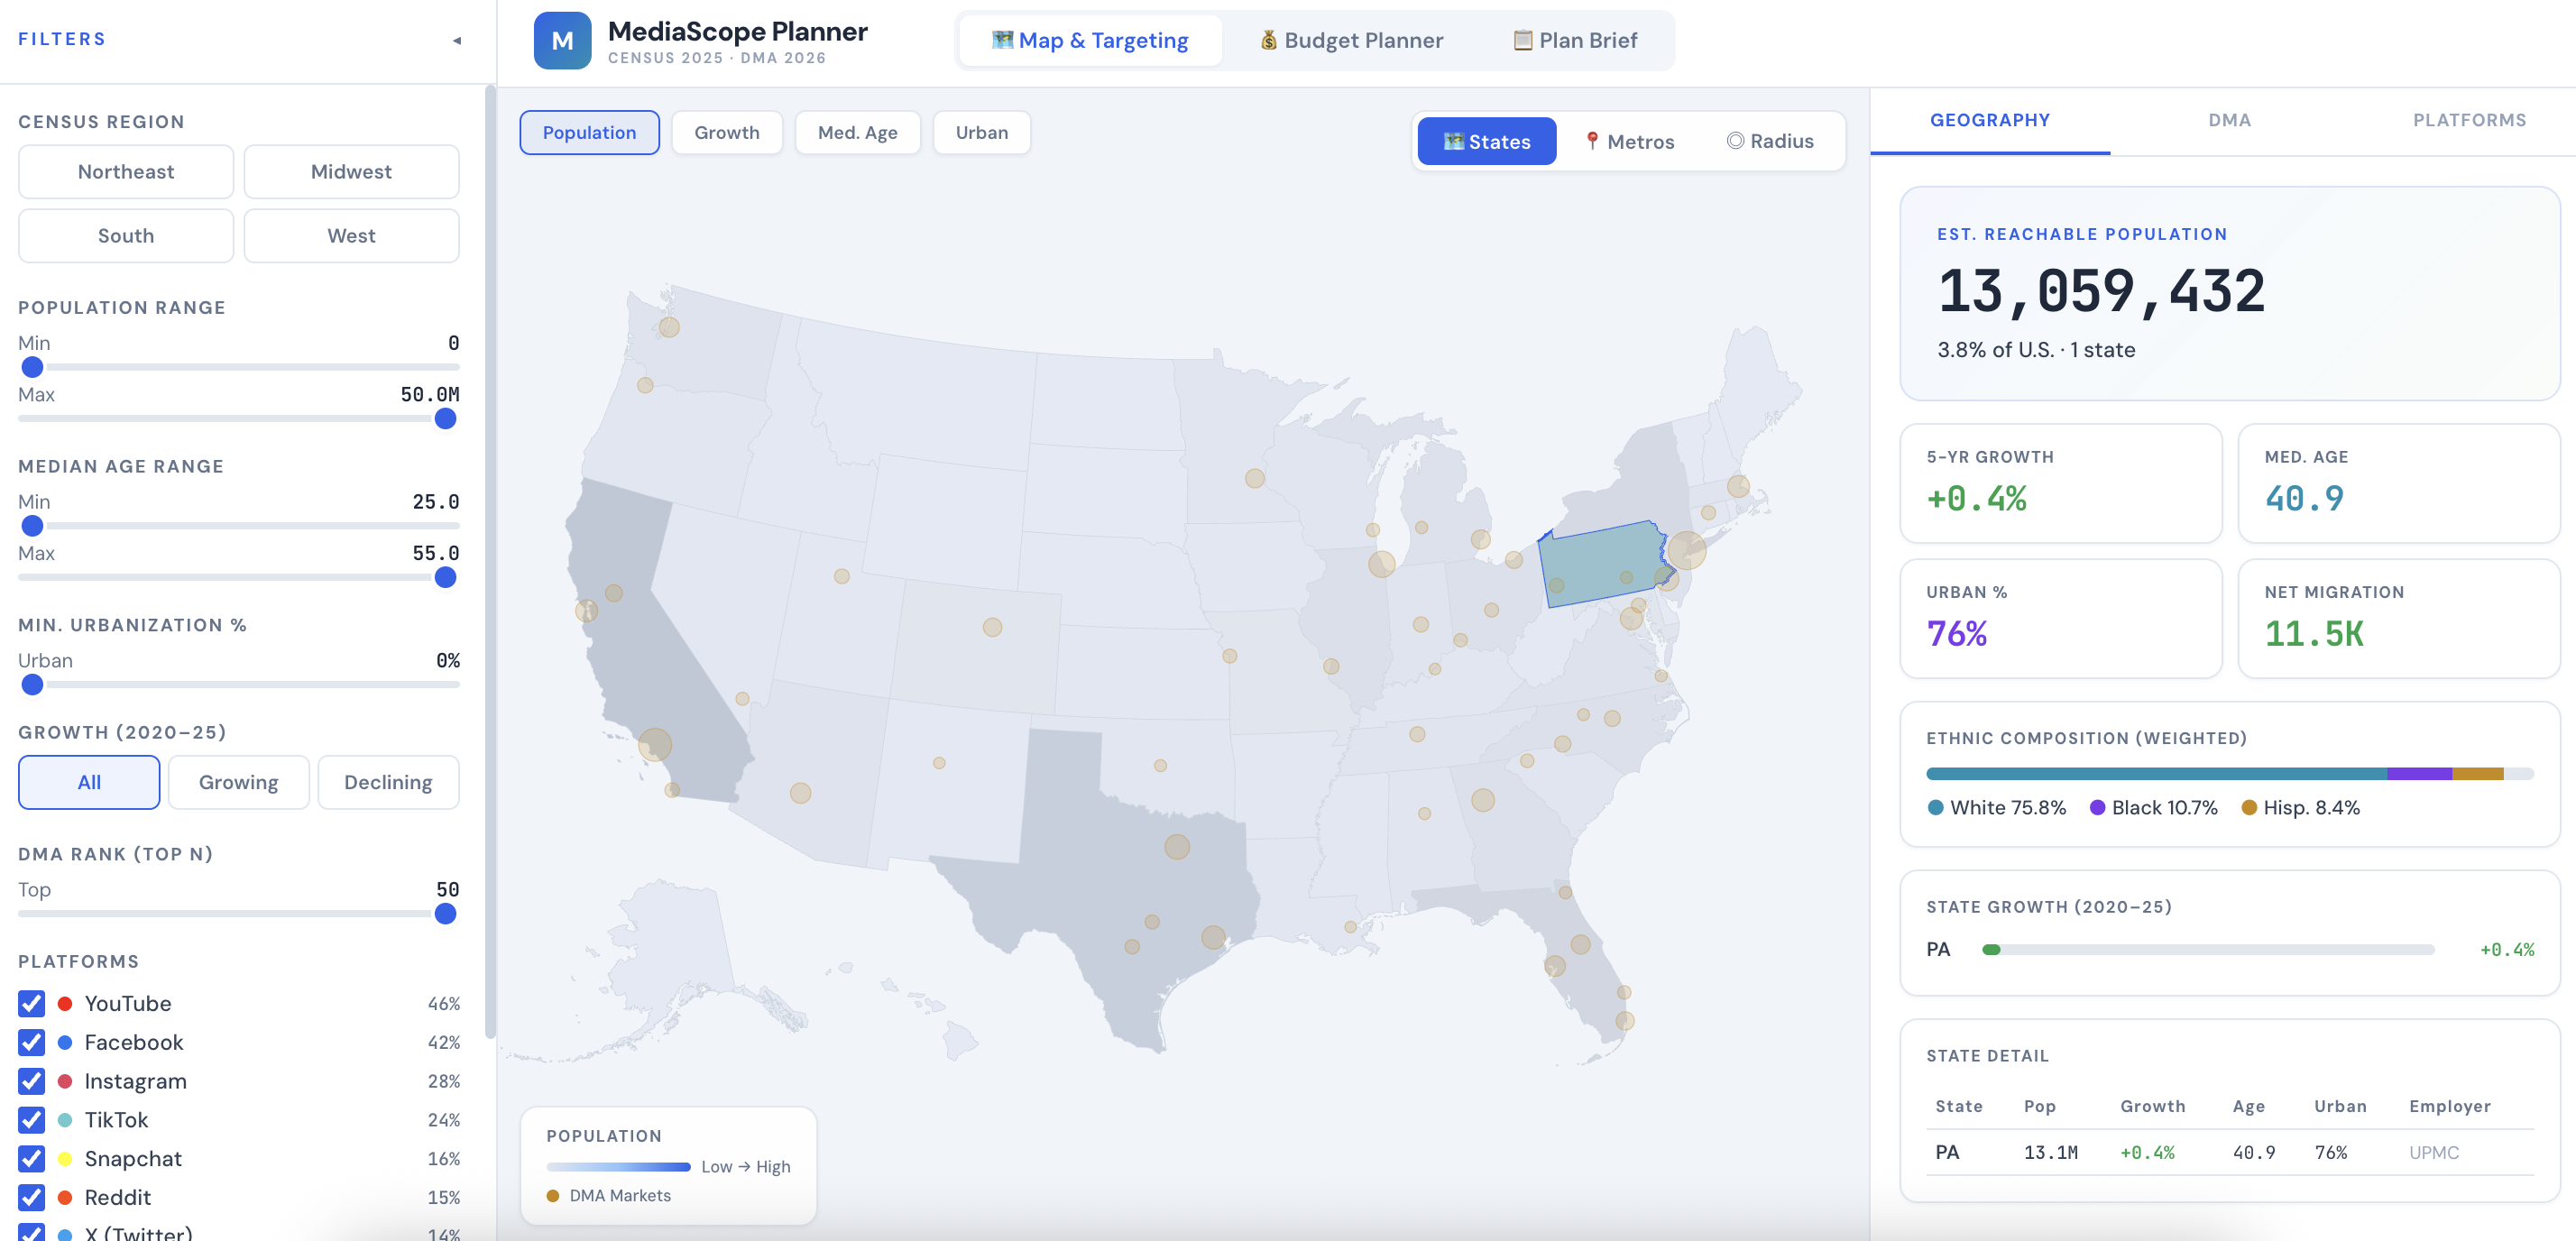Uncheck the Facebook platform checkbox
Screen dimensions: 2576x1241
[x=31, y=1042]
